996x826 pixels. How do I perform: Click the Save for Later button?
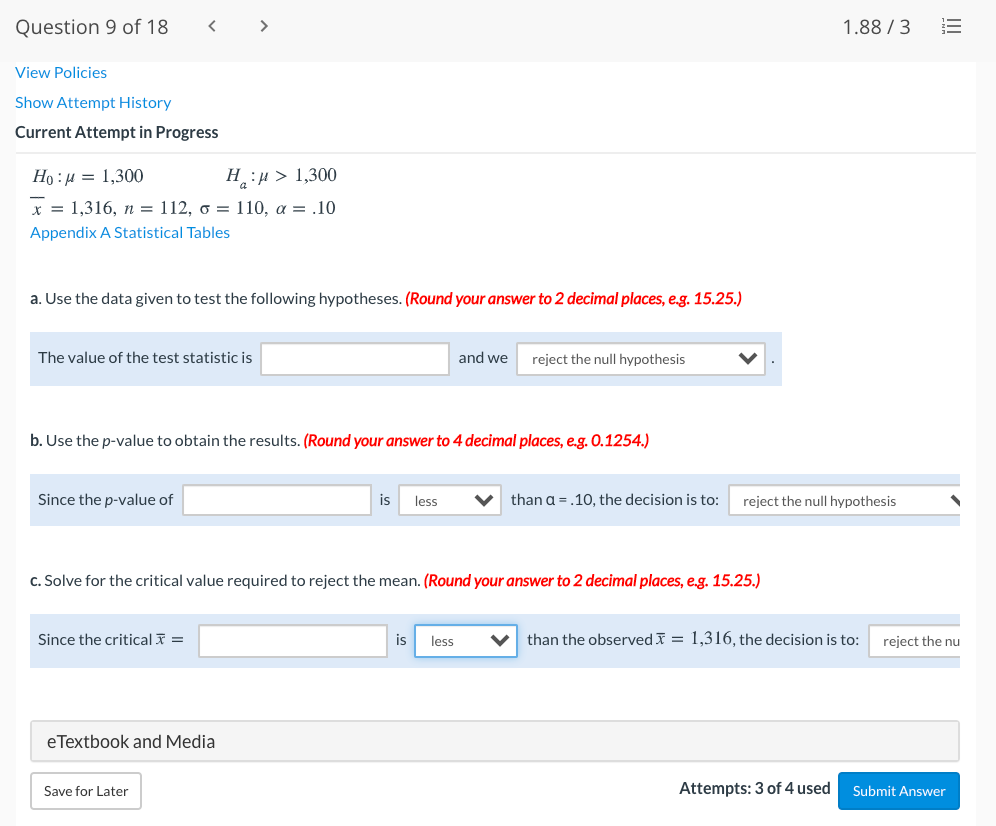(x=85, y=790)
